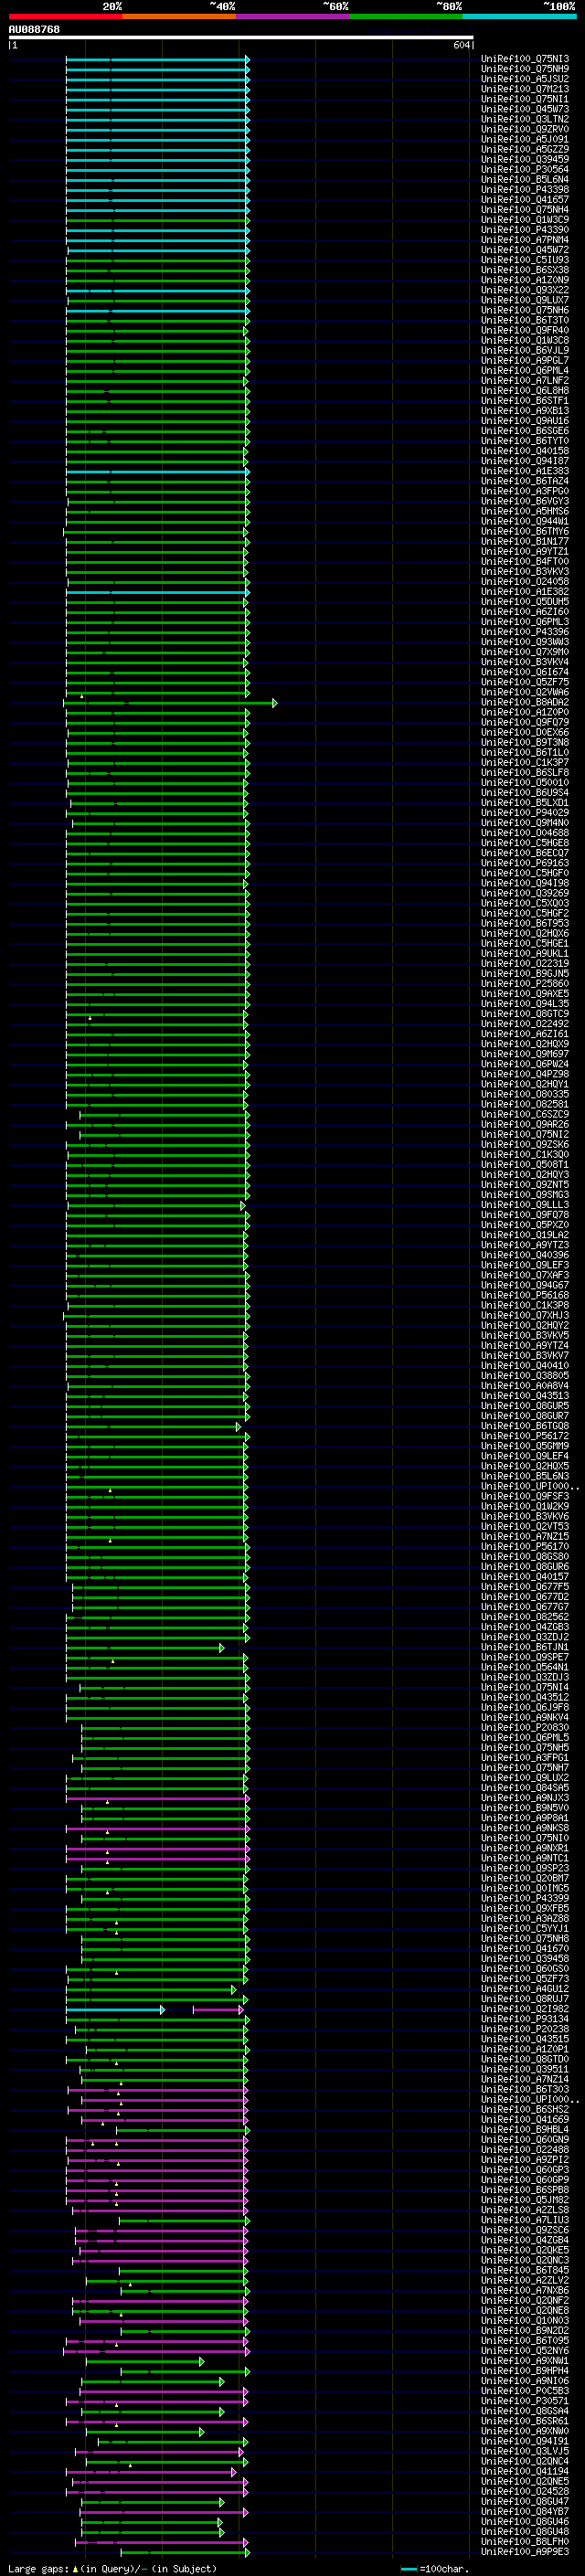Screen dimensions: 585x2576
Task: Select hit label UniRef100_Q10N03
Action: click(525, 2320)
